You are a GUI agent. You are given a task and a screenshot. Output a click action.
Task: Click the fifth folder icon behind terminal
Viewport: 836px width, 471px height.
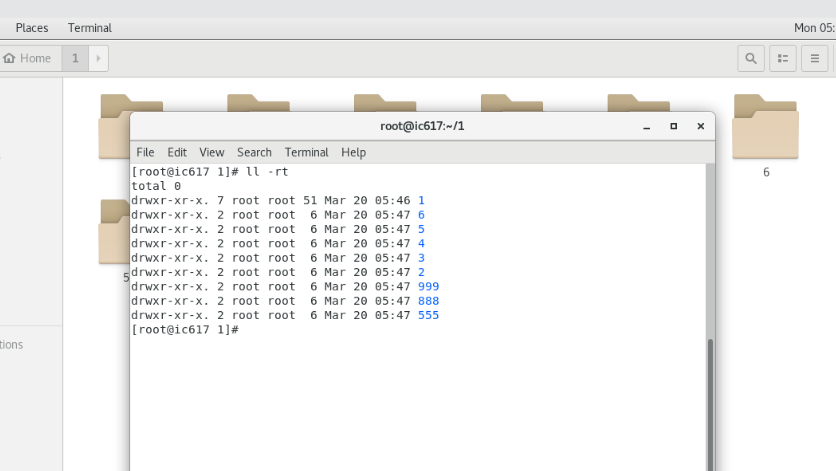(x=639, y=103)
